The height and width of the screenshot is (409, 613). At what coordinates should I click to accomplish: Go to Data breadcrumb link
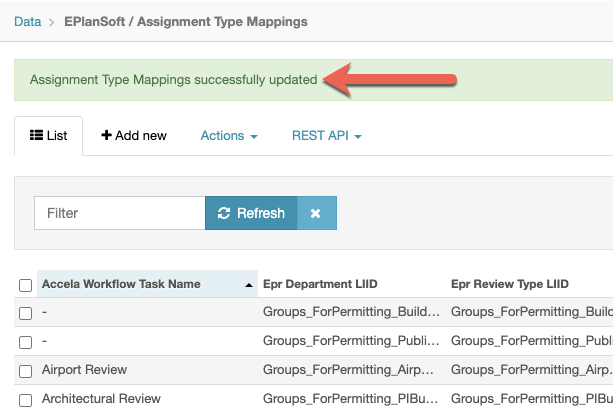click(x=28, y=21)
